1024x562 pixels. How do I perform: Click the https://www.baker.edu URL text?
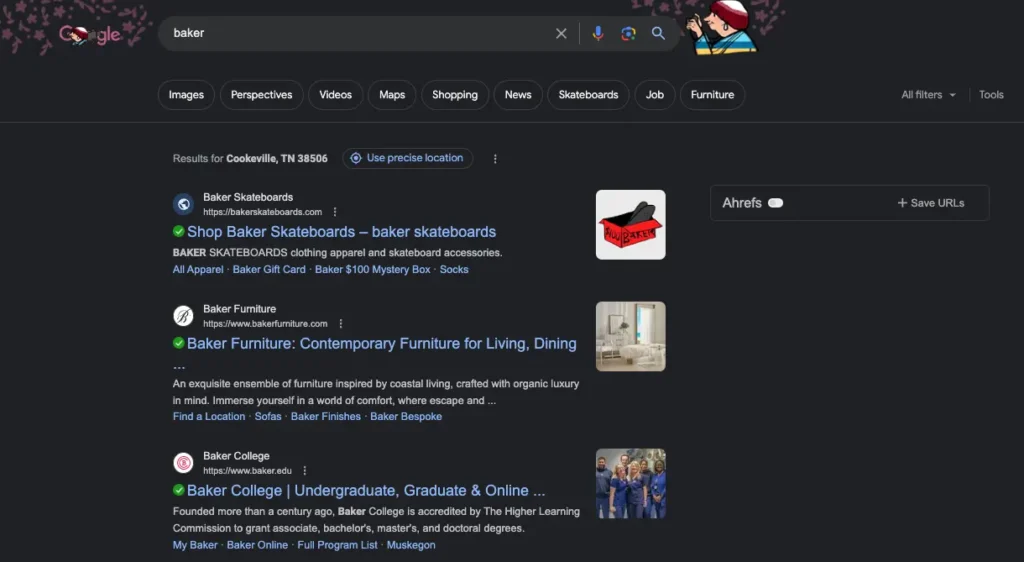coord(248,471)
